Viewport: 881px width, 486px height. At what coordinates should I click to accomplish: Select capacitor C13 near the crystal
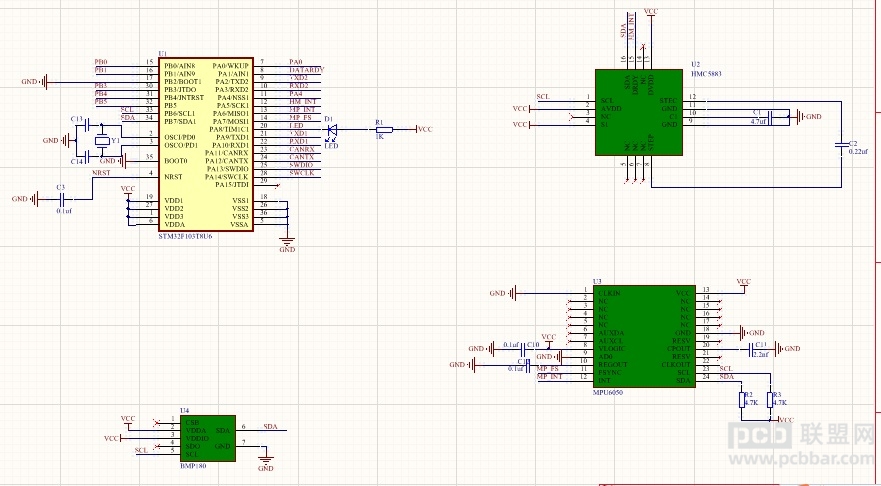[x=88, y=126]
